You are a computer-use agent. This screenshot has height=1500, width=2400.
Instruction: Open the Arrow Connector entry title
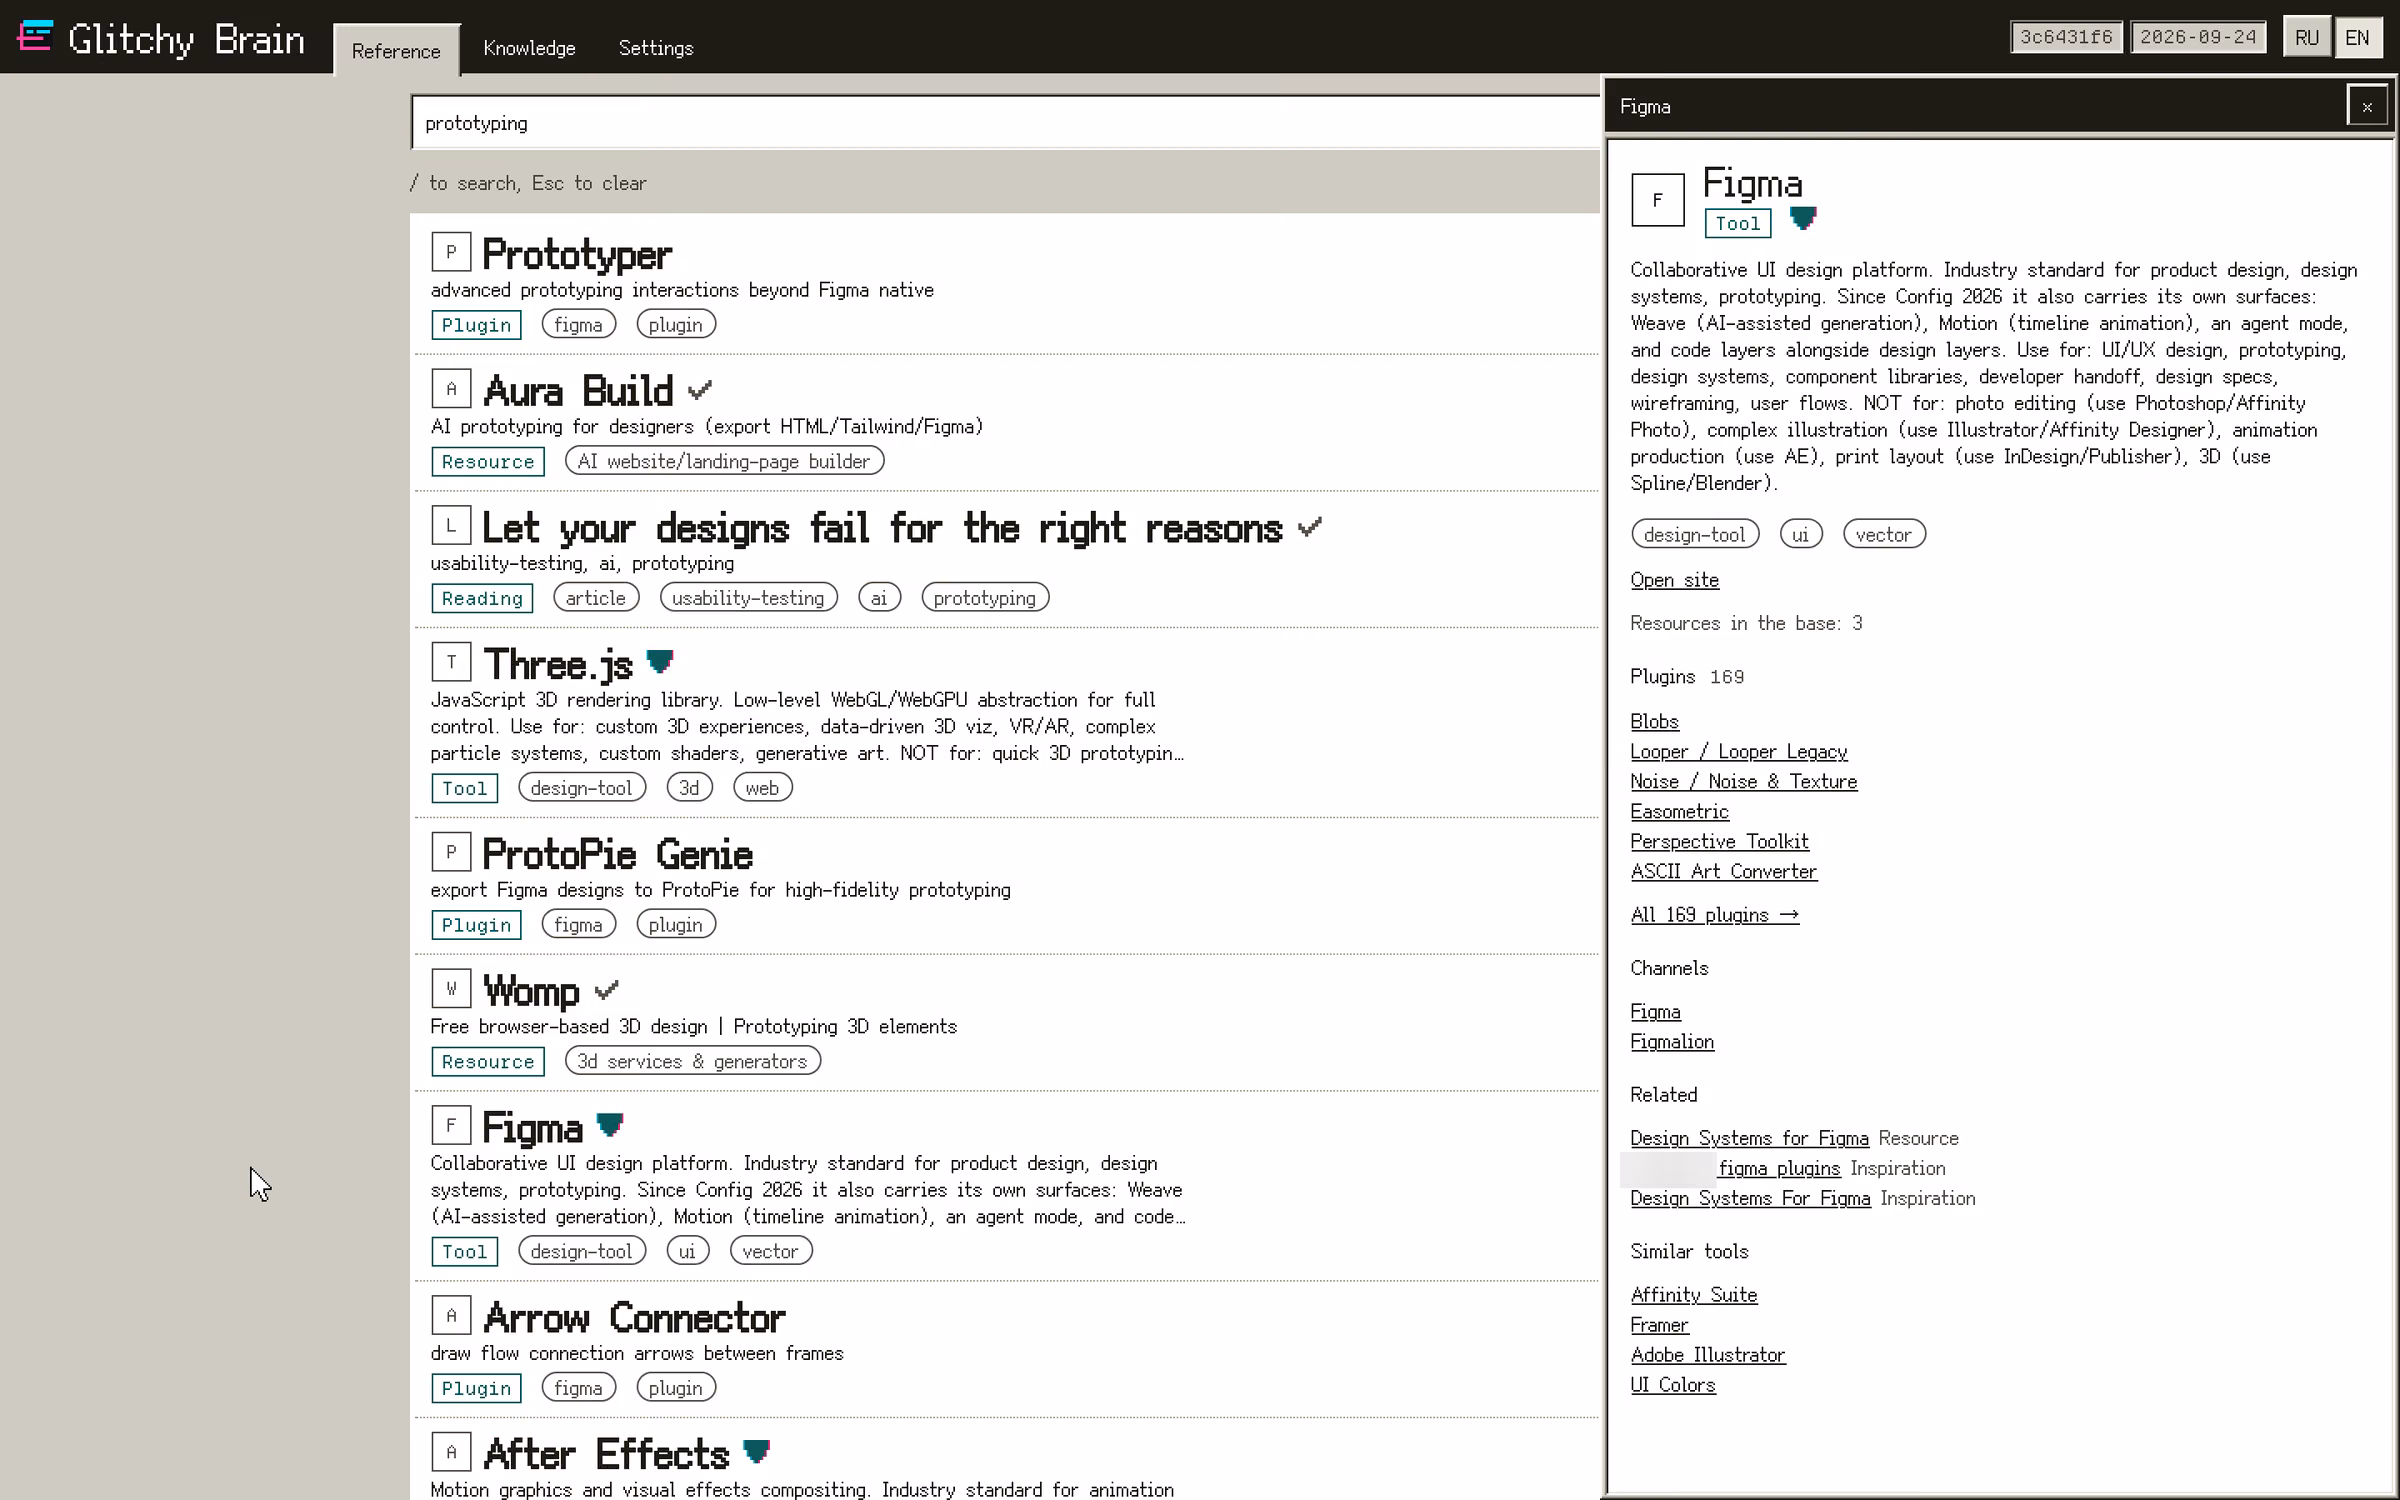(634, 1318)
